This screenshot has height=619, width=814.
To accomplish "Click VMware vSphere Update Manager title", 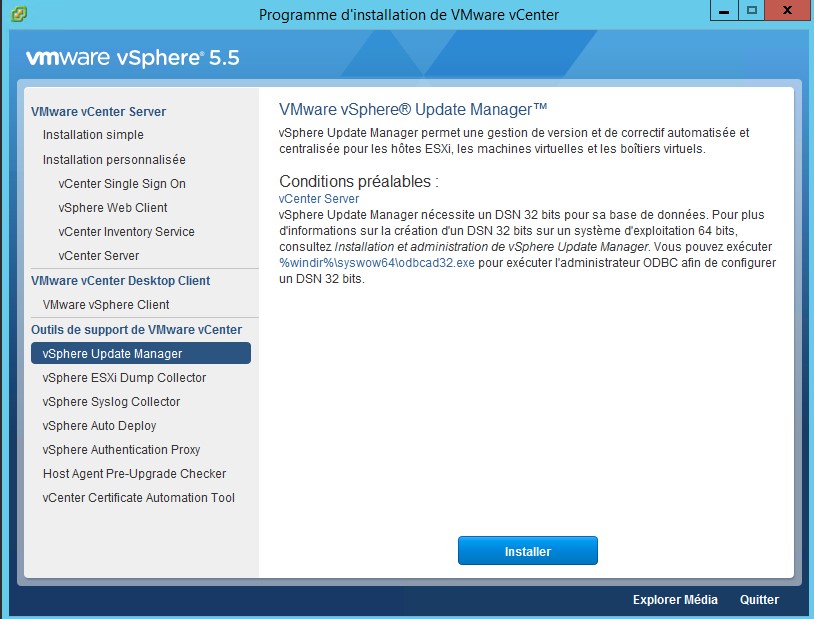I will click(413, 110).
